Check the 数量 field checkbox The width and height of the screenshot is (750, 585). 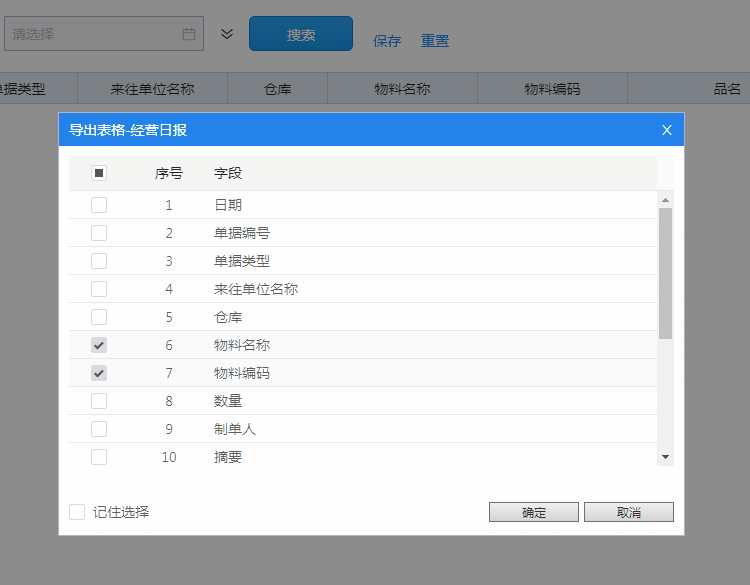[x=99, y=401]
